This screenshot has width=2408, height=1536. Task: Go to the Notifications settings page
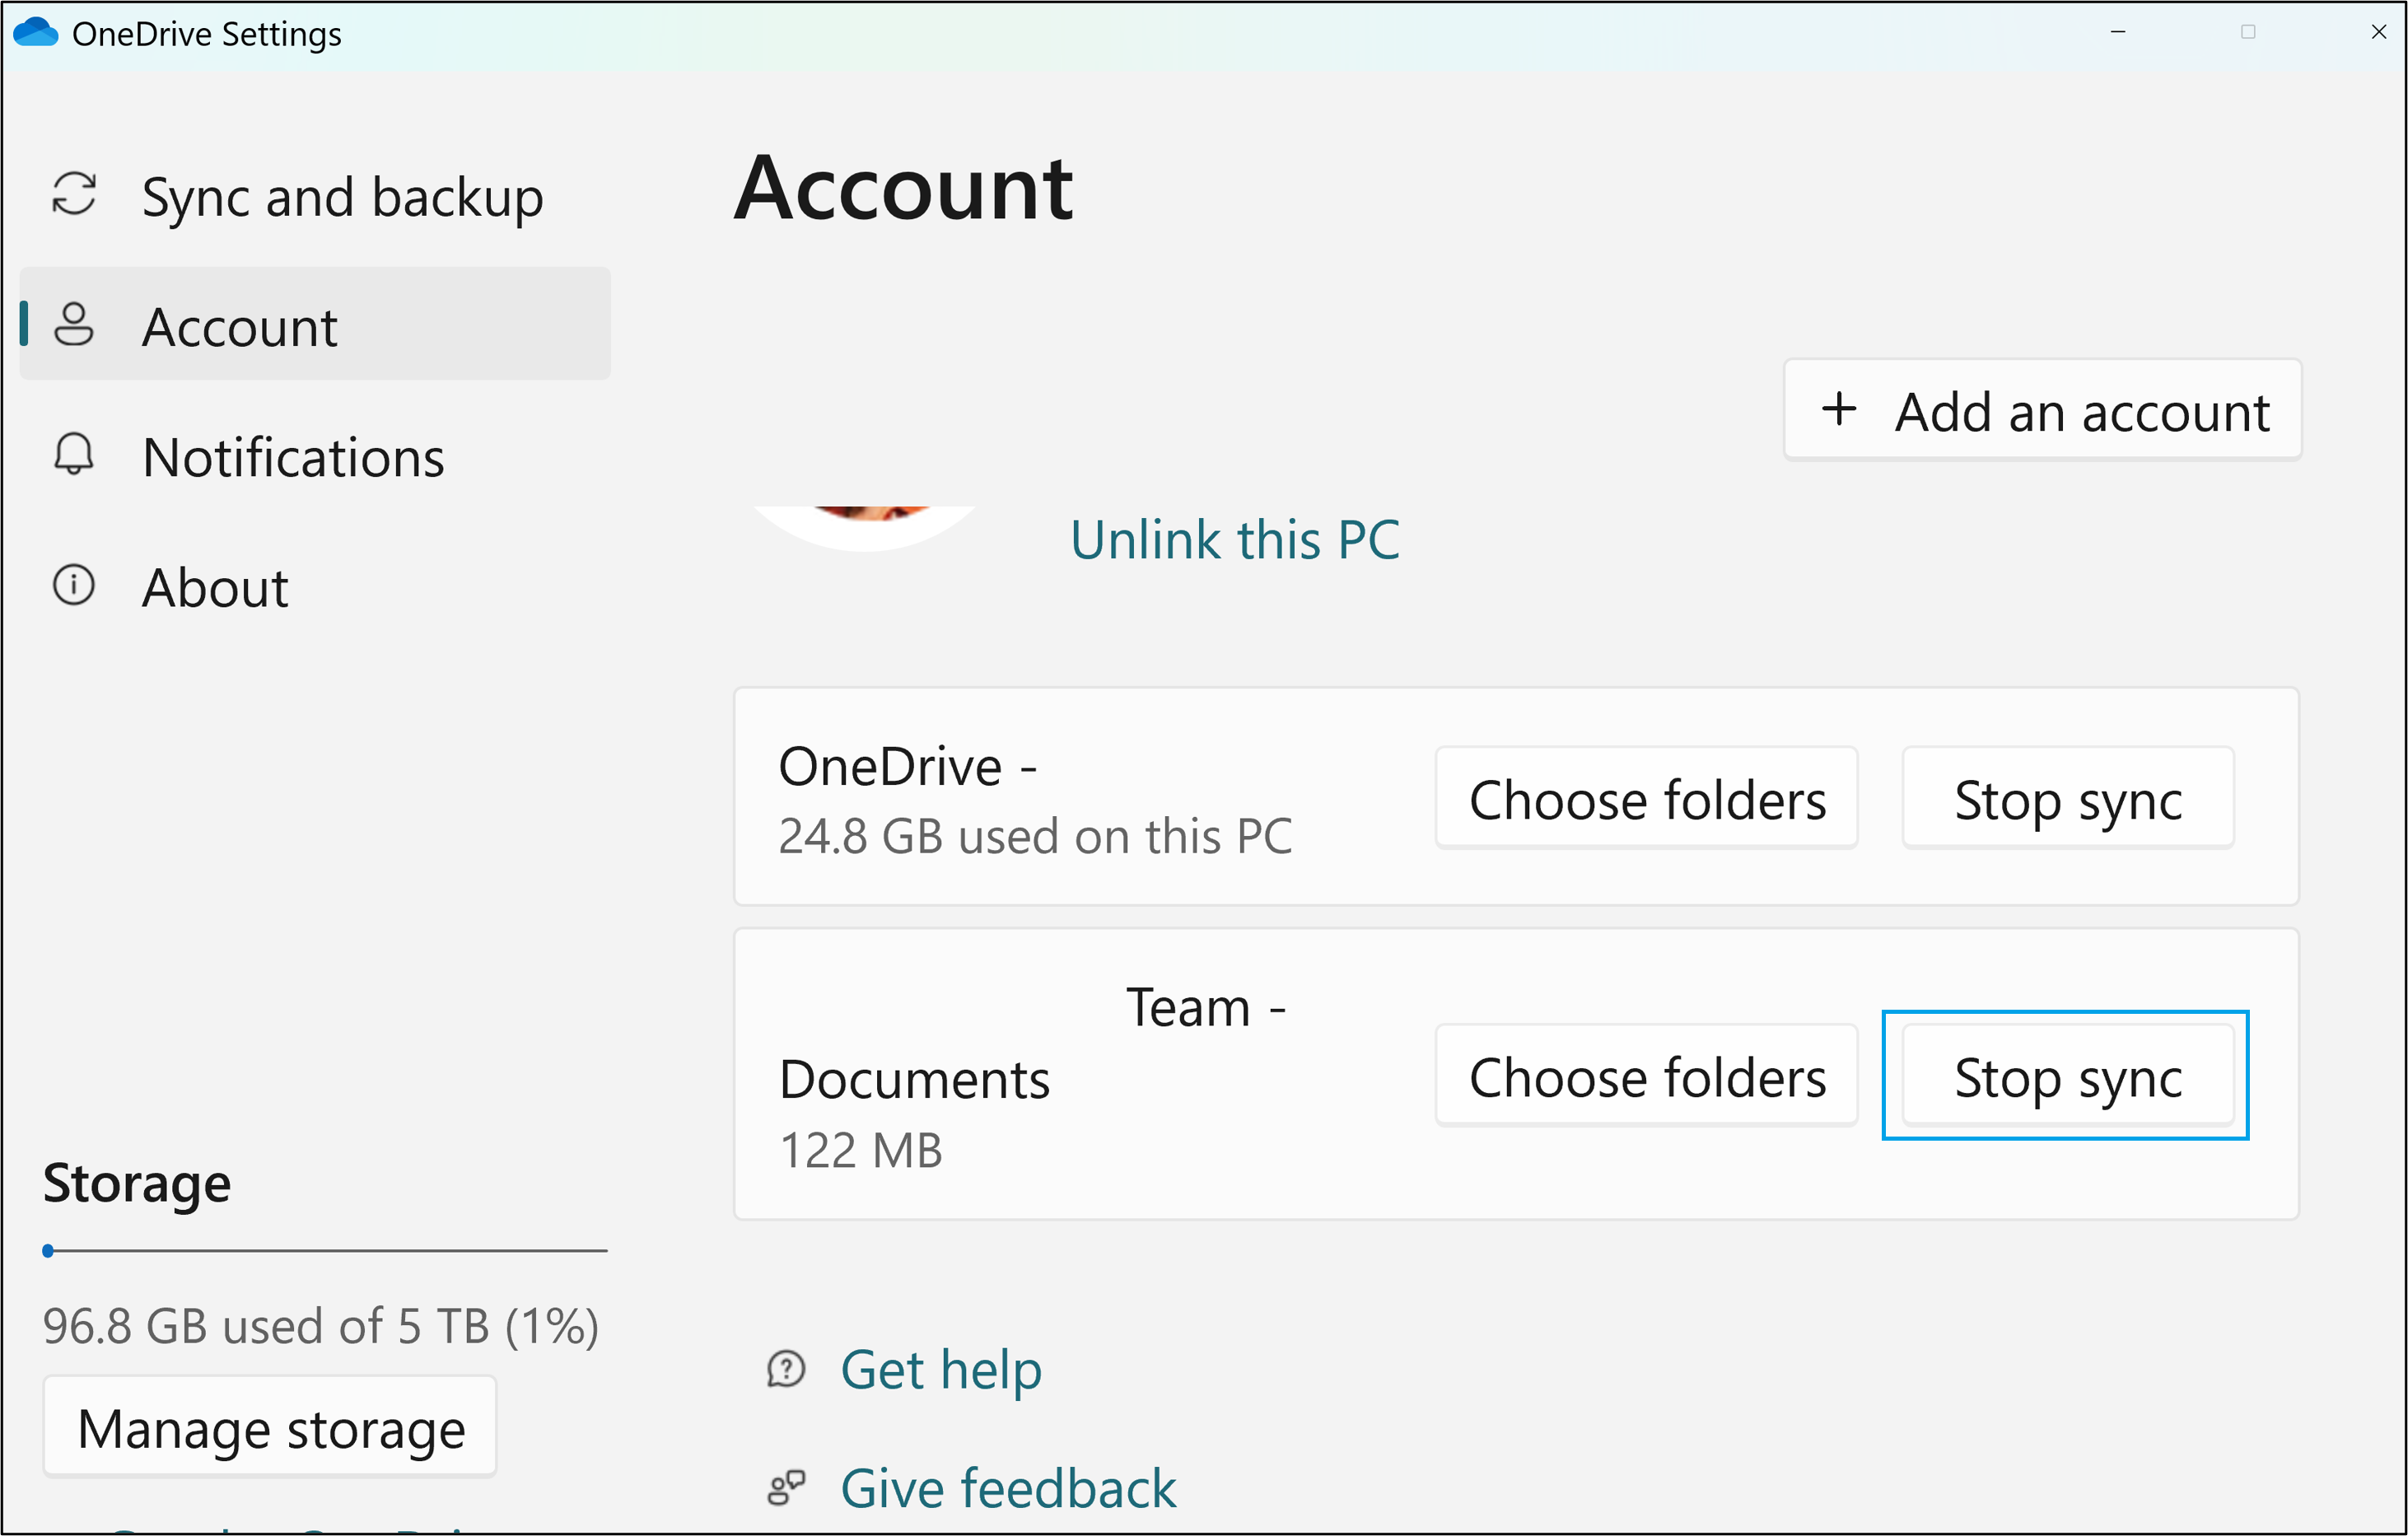315,456
